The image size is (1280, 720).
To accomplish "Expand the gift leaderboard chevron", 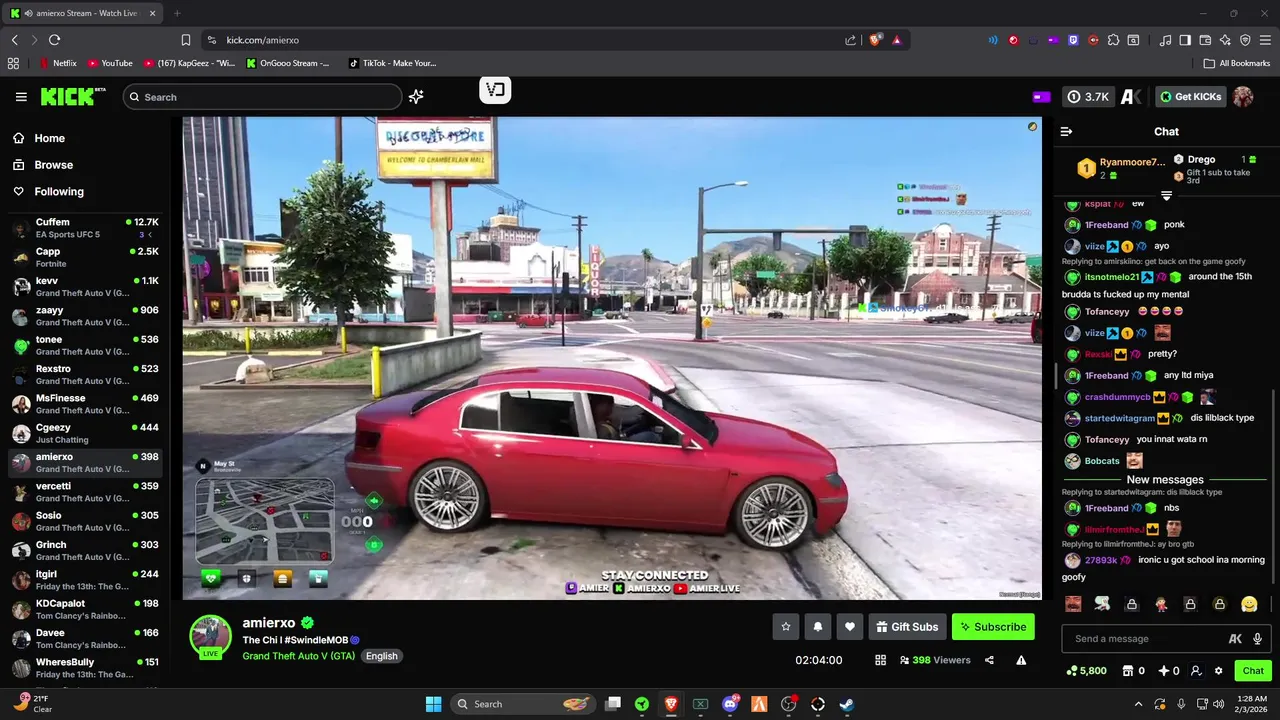I will coord(1166,195).
